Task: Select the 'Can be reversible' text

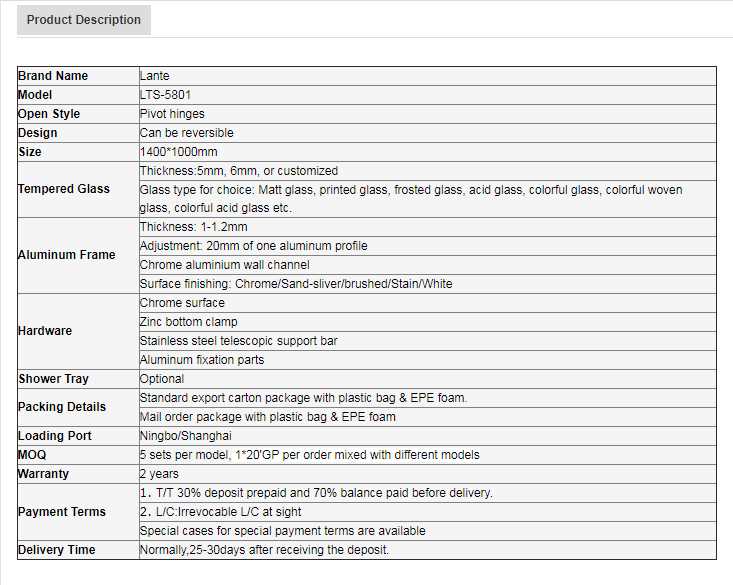Action: coord(187,133)
